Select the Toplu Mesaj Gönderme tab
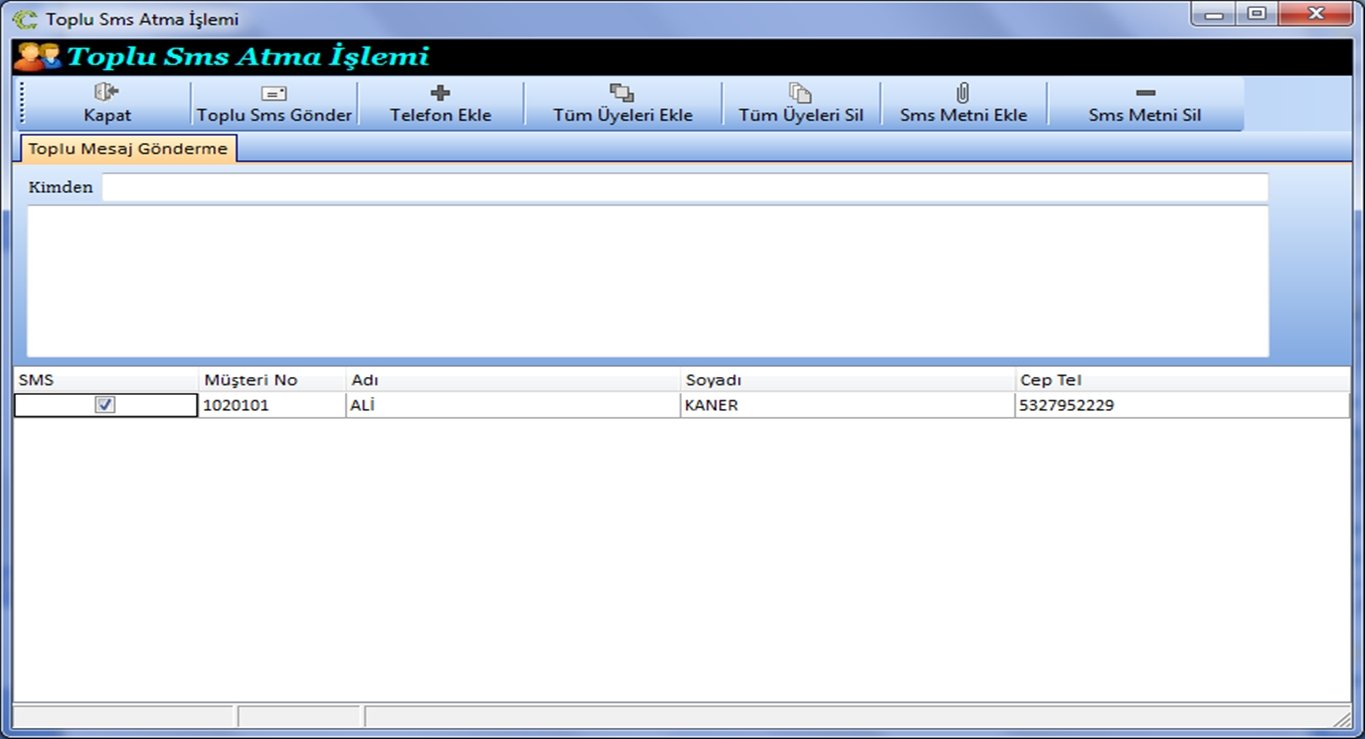This screenshot has width=1365, height=739. point(128,149)
